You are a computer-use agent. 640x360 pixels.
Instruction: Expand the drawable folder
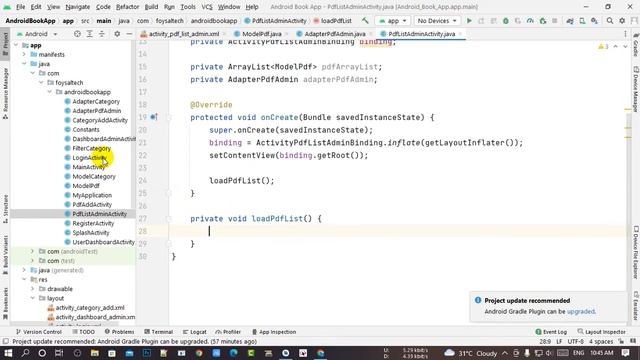32,289
